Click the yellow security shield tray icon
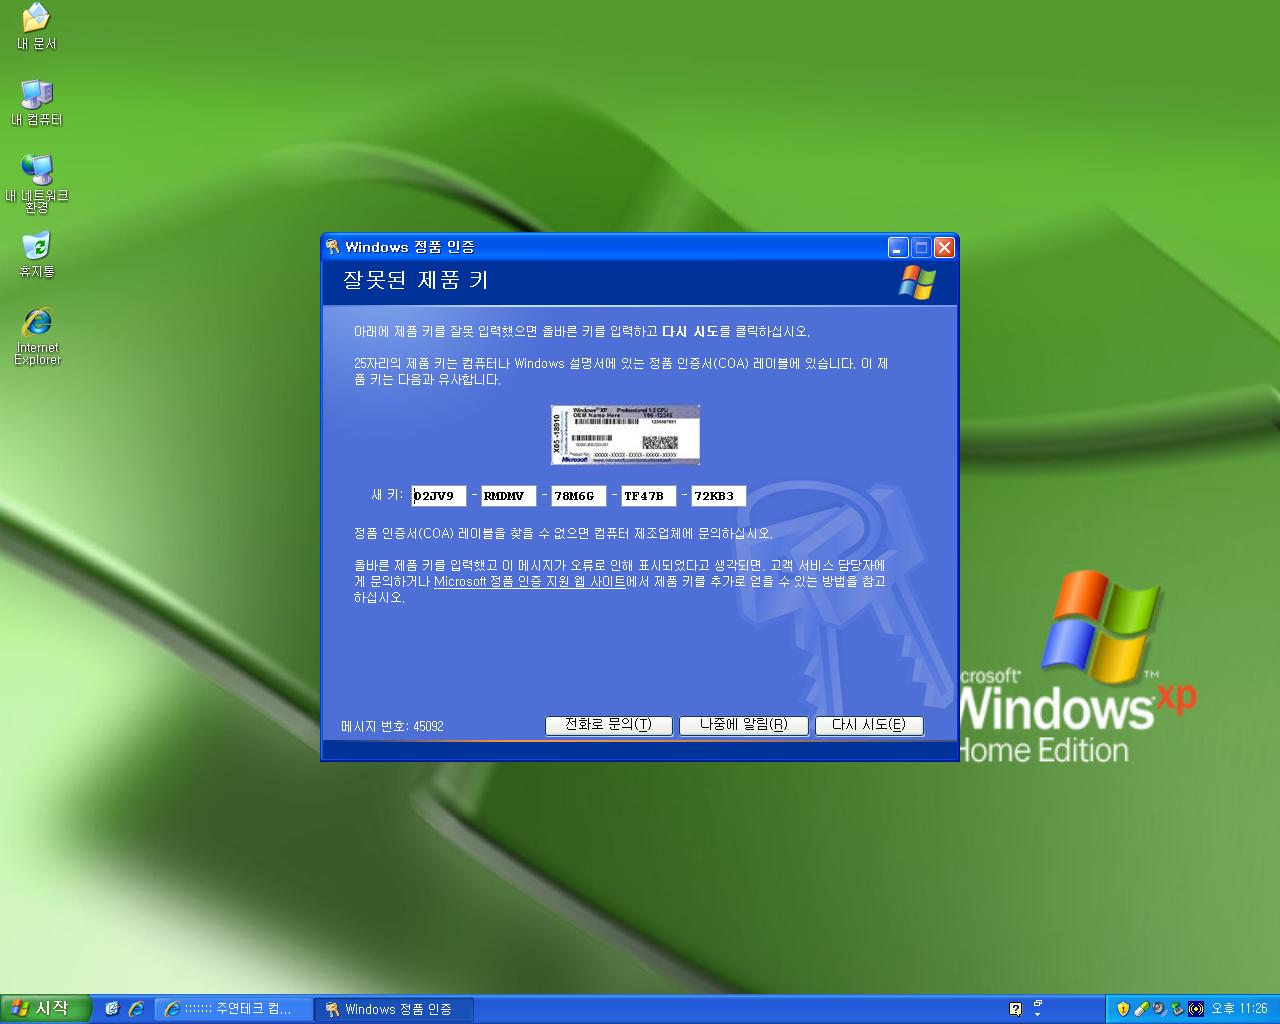This screenshot has height=1024, width=1280. pyautogui.click(x=1123, y=1009)
